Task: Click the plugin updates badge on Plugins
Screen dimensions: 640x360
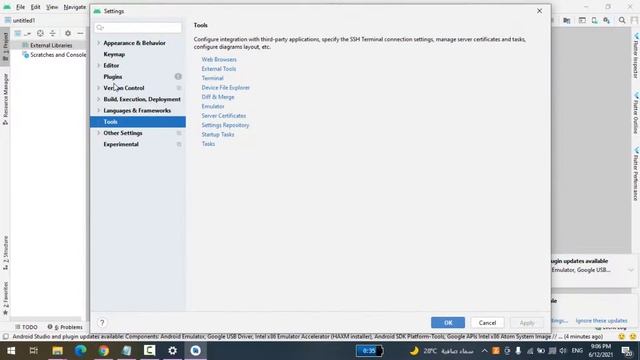Action: [178, 76]
